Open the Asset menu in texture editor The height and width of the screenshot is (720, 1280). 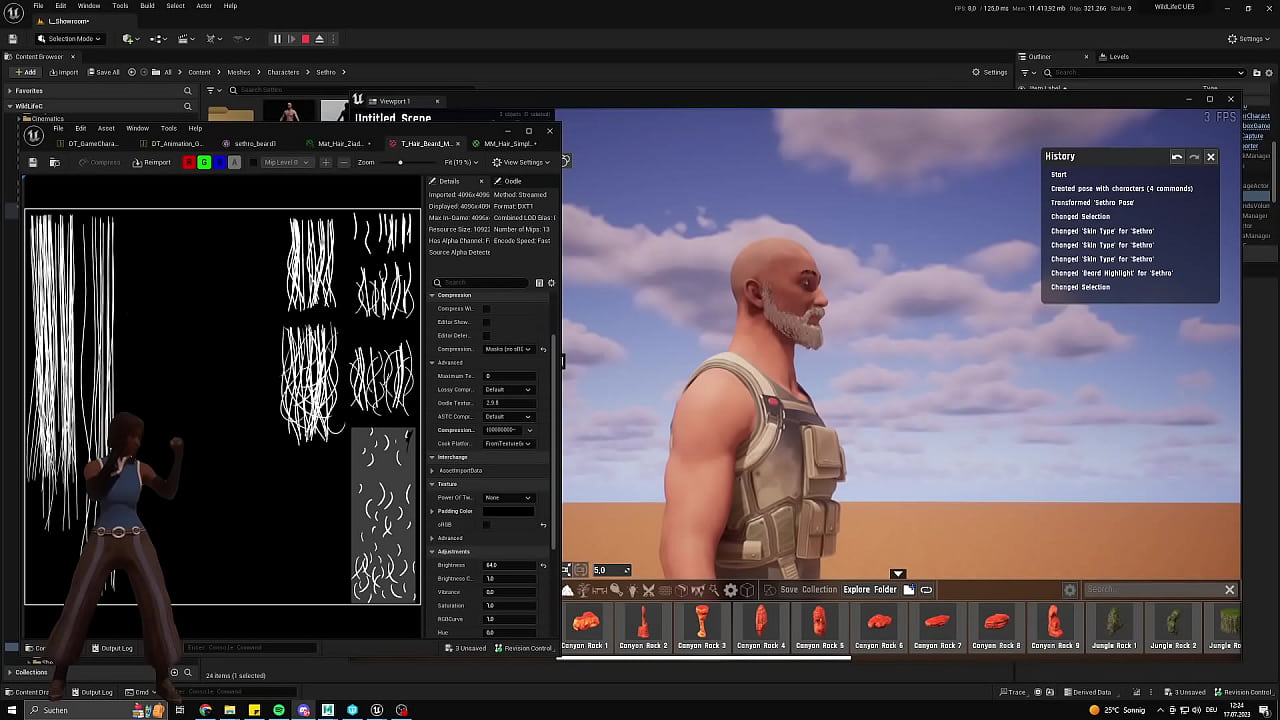click(106, 128)
